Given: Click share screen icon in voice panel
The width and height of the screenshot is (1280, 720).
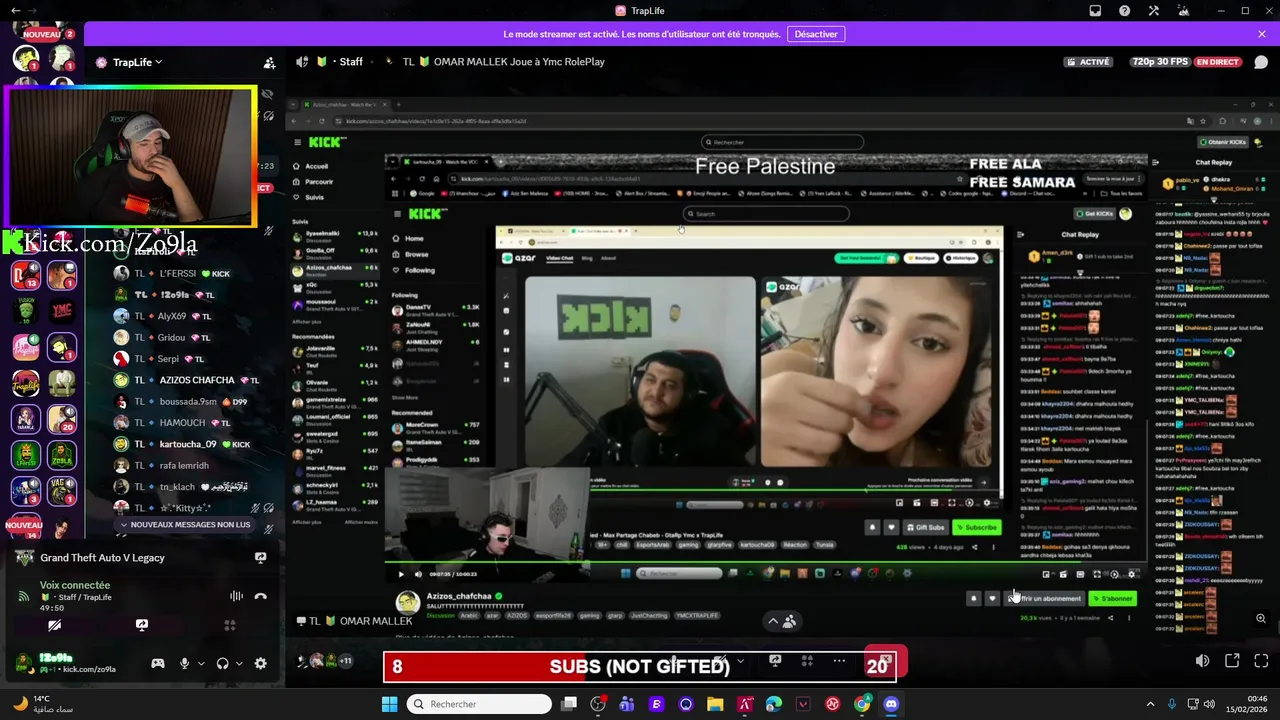Looking at the screenshot, I should point(142,625).
